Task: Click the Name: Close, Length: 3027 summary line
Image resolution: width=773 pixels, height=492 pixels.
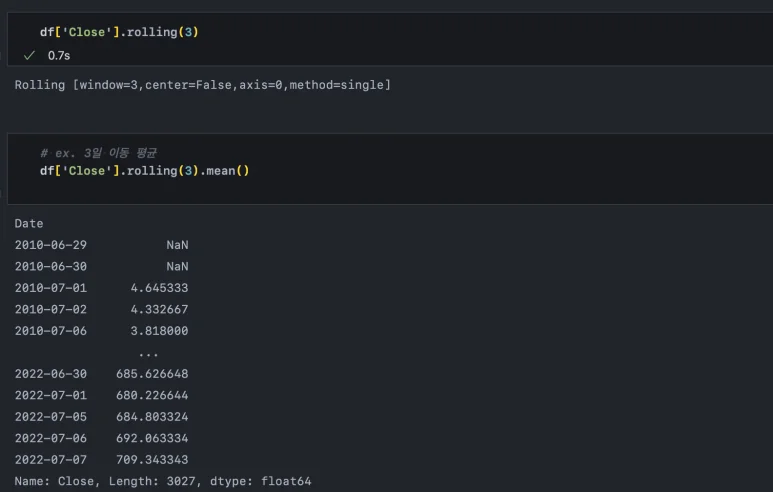Action: (x=162, y=481)
